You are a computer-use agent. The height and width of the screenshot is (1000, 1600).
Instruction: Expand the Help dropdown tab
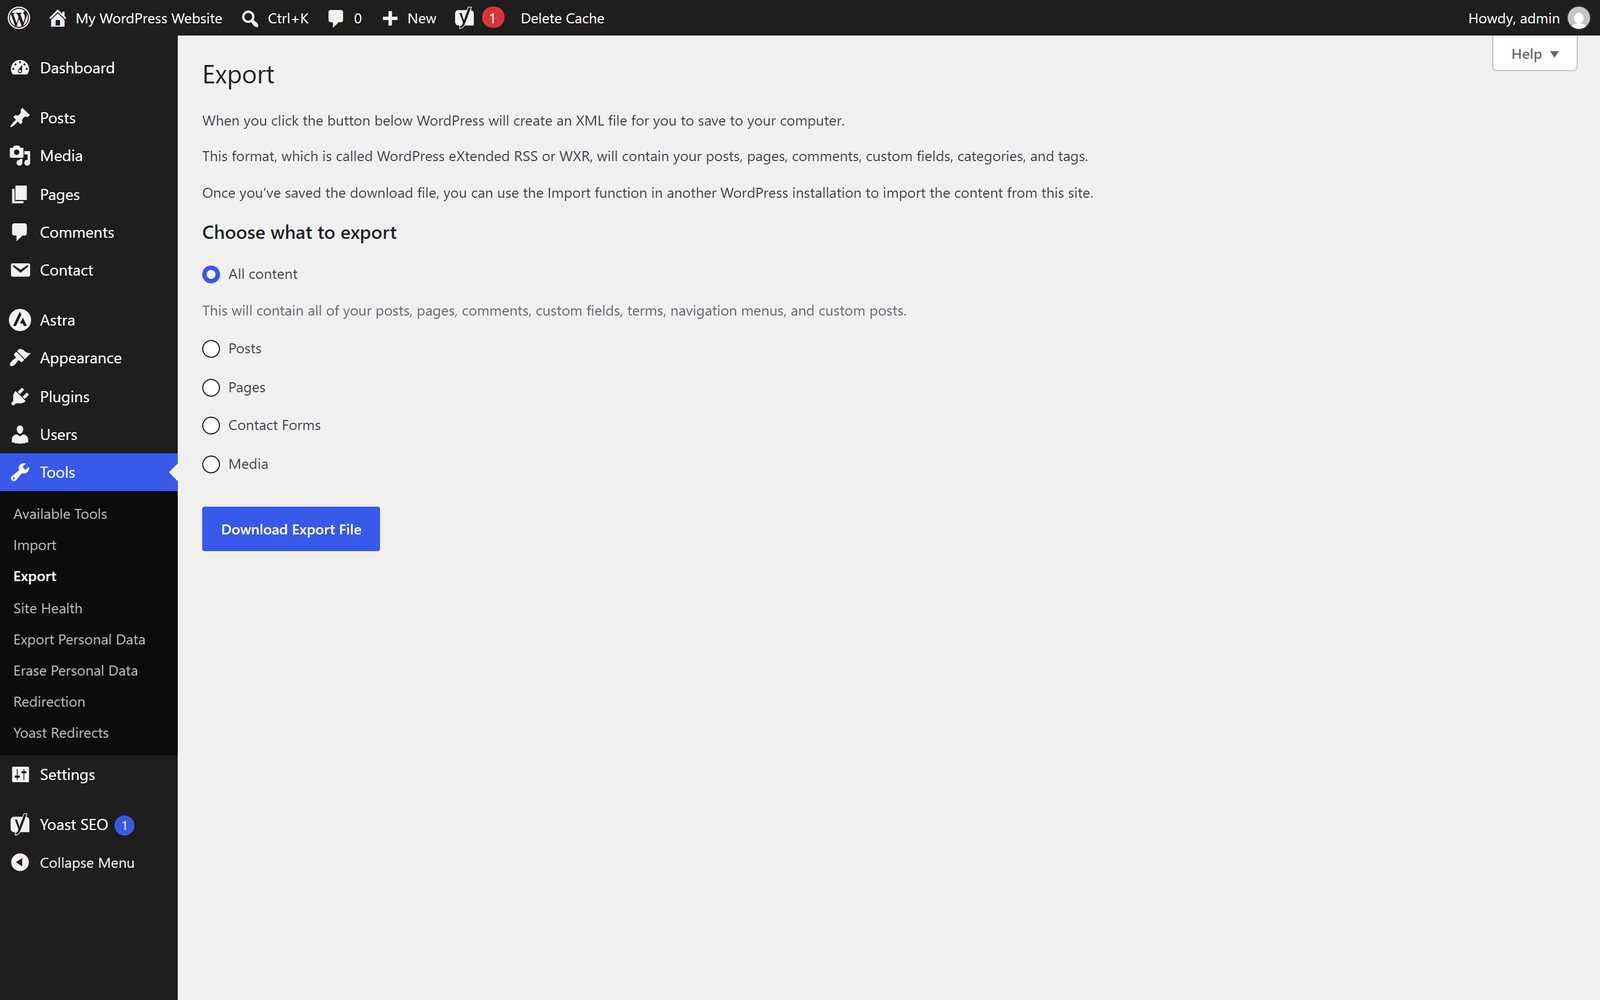point(1534,54)
